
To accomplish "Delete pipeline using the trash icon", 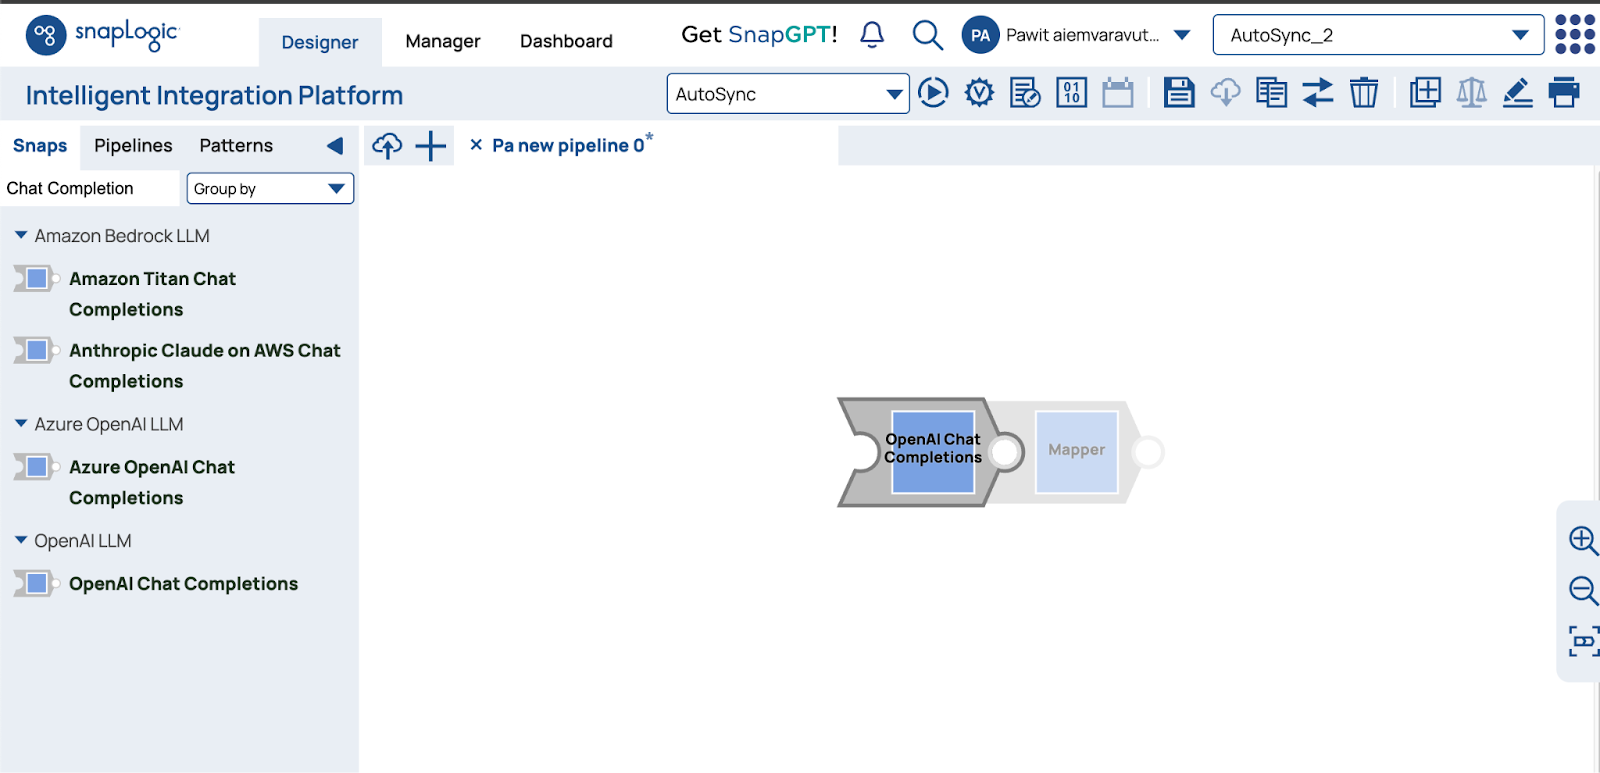I will 1364,93.
